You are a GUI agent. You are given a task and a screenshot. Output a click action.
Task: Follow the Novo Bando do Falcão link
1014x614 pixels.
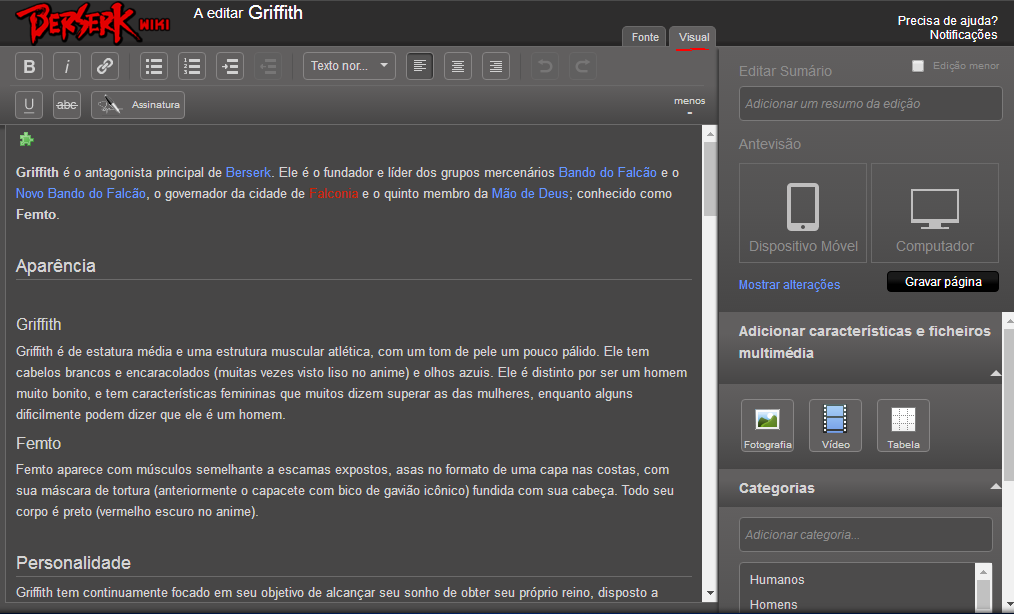point(81,193)
